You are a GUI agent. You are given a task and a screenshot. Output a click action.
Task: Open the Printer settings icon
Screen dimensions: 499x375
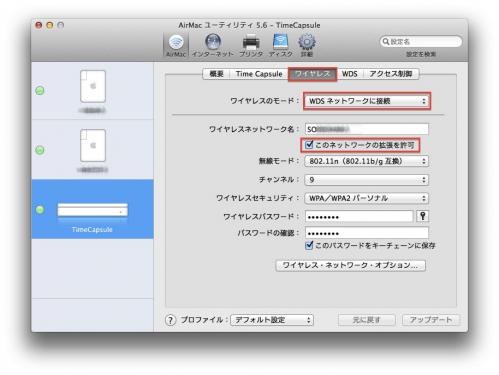pyautogui.click(x=251, y=45)
